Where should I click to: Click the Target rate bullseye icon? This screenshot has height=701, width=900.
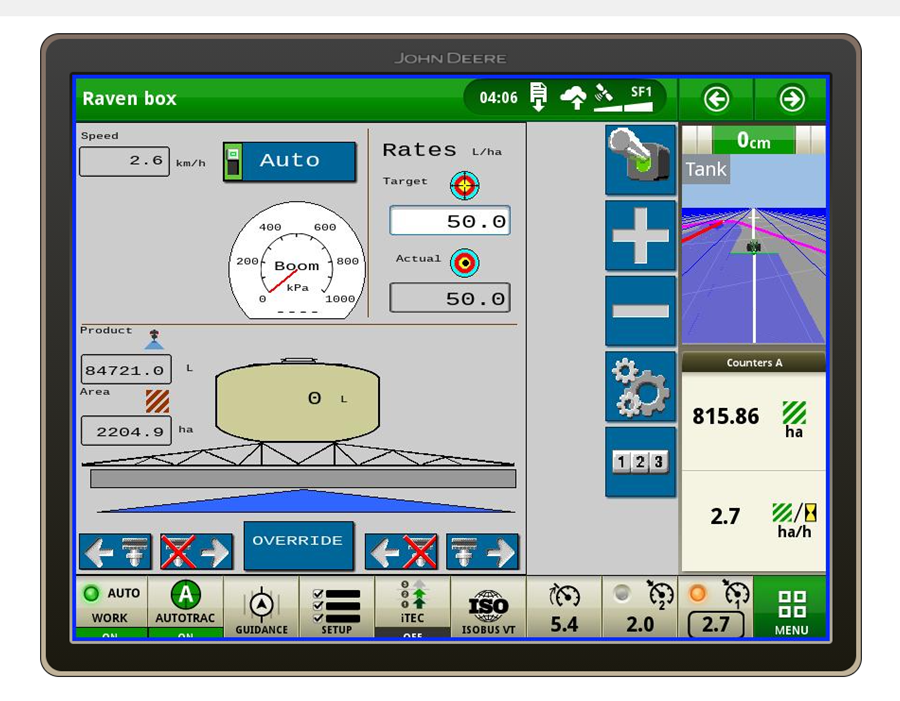tap(464, 185)
